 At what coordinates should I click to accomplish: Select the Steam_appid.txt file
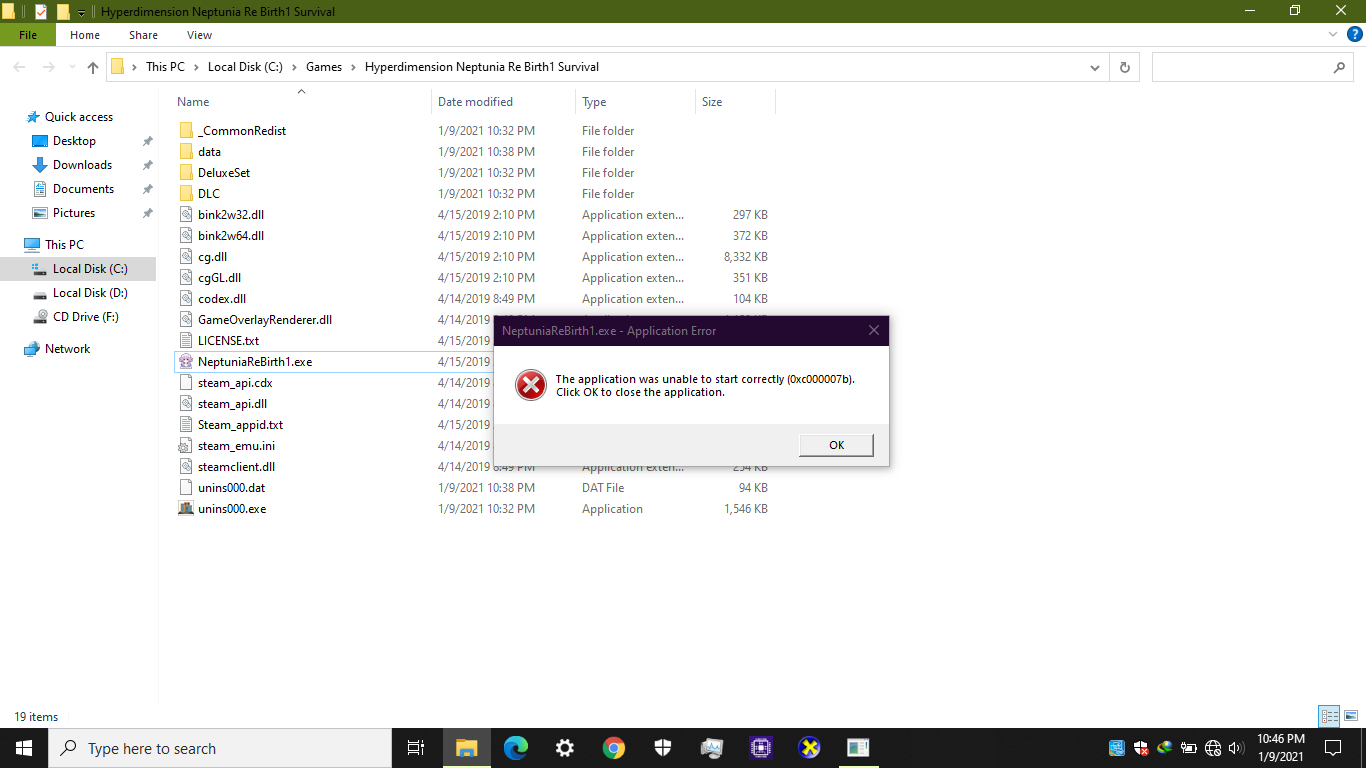tap(240, 425)
